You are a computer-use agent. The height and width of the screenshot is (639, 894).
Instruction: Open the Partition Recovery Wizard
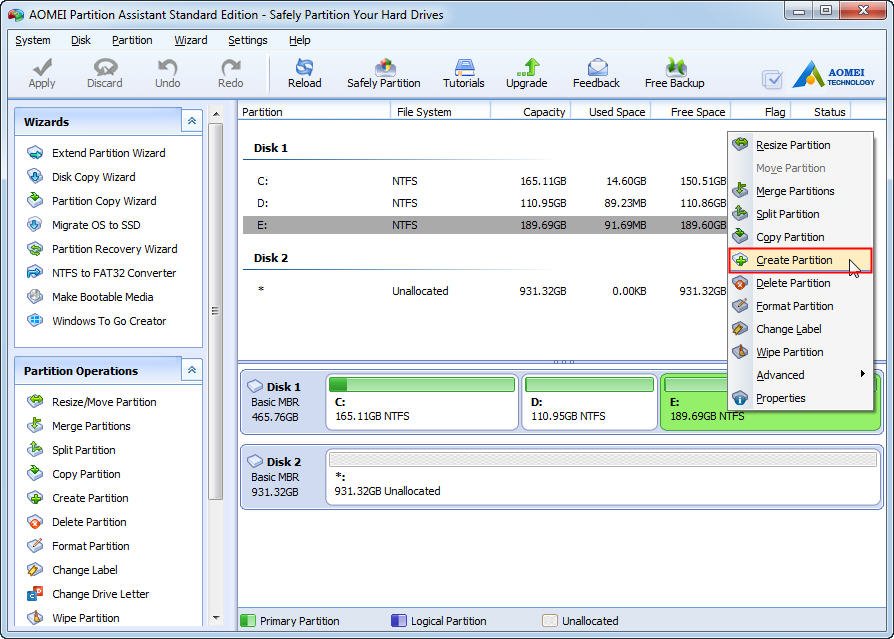tap(102, 249)
